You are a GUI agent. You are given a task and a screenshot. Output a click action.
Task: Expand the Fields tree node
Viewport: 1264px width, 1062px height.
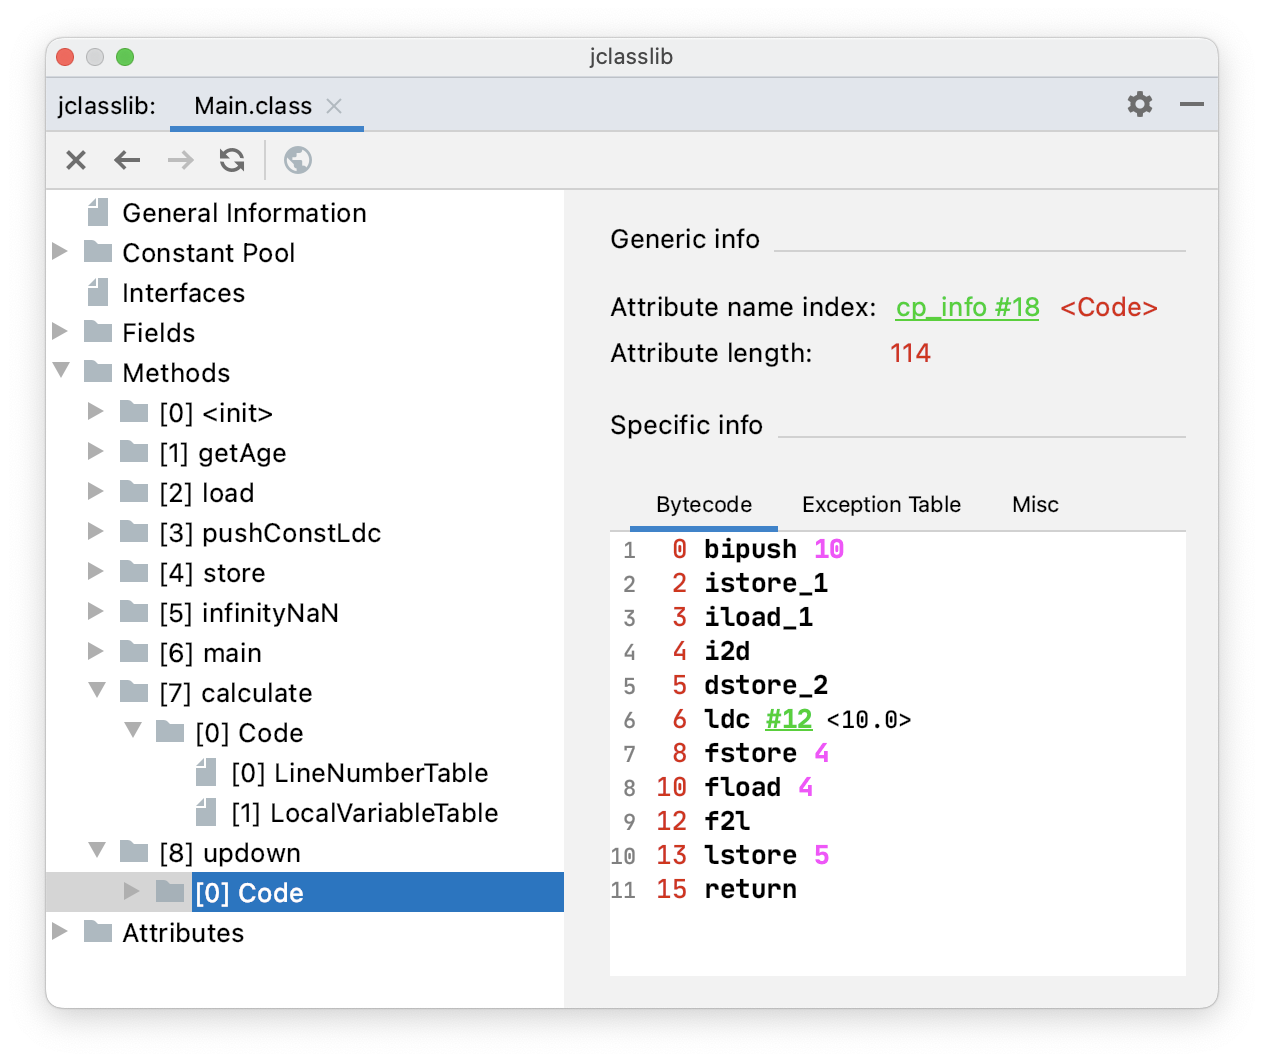(x=60, y=332)
